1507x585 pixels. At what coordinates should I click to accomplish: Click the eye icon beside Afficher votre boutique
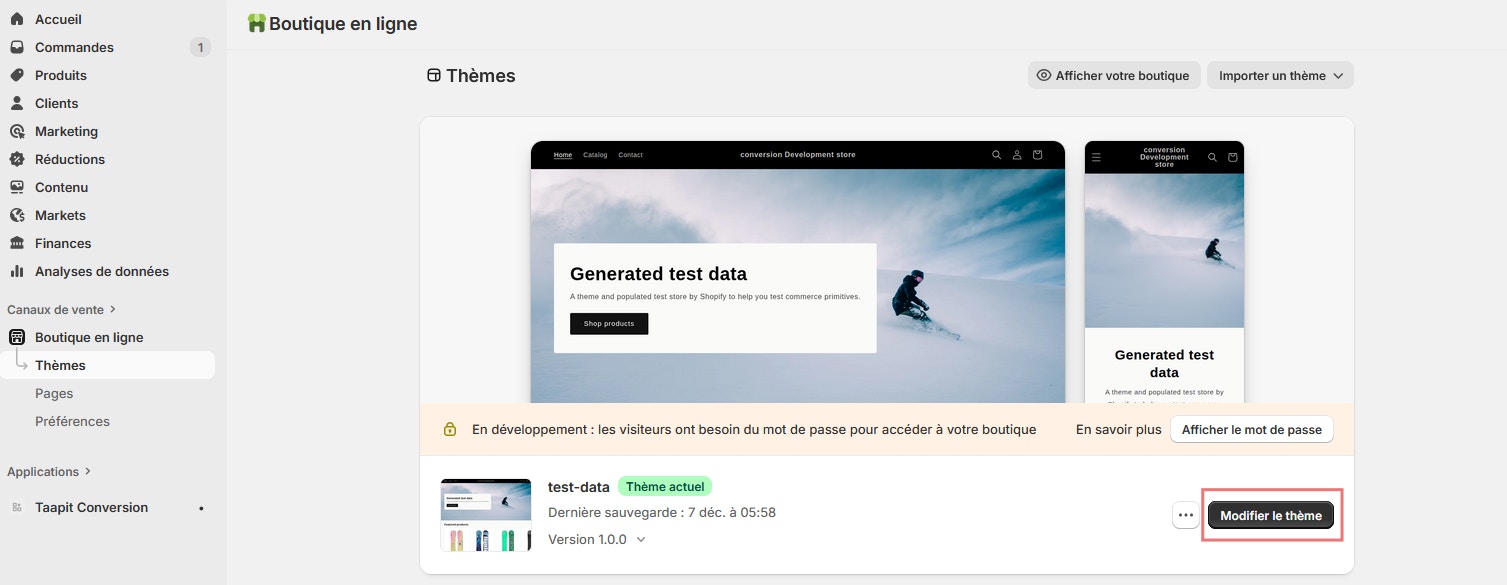(1043, 75)
